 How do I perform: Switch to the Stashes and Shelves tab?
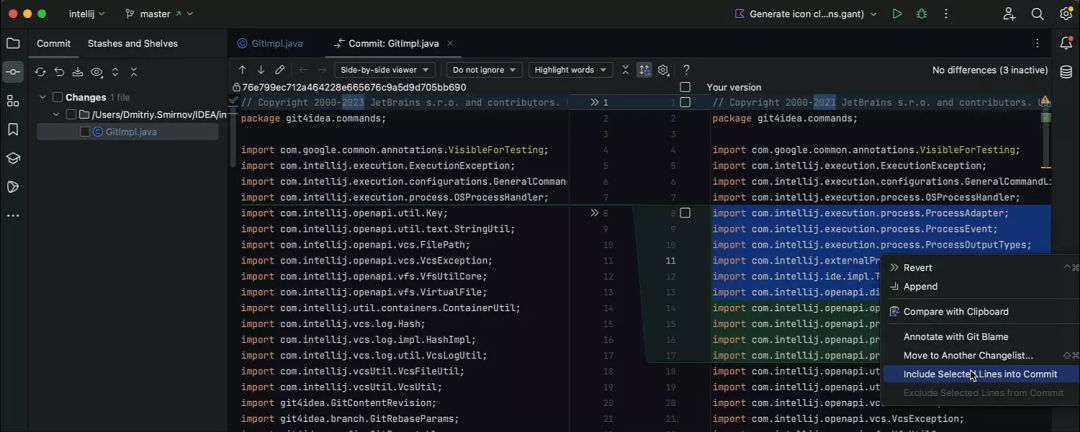click(x=132, y=44)
